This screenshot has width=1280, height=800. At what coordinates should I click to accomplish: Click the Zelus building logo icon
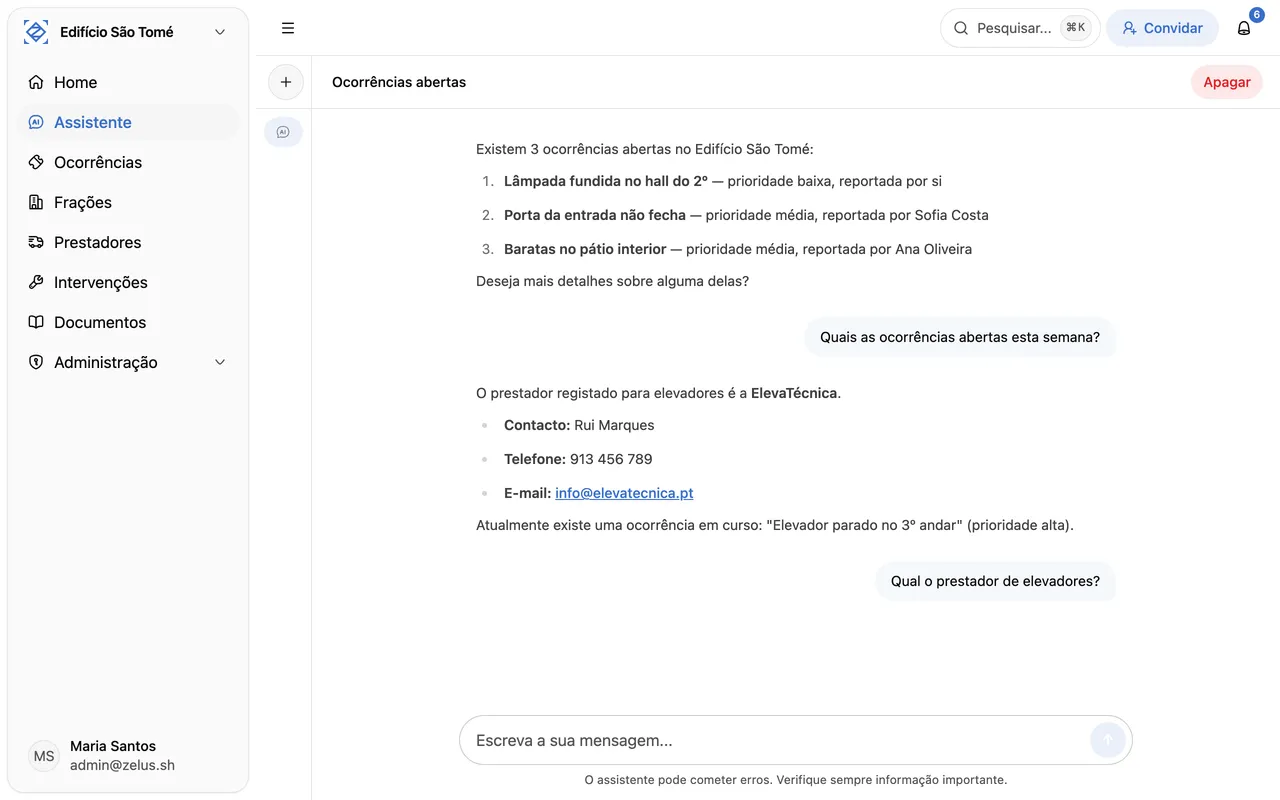(x=36, y=32)
